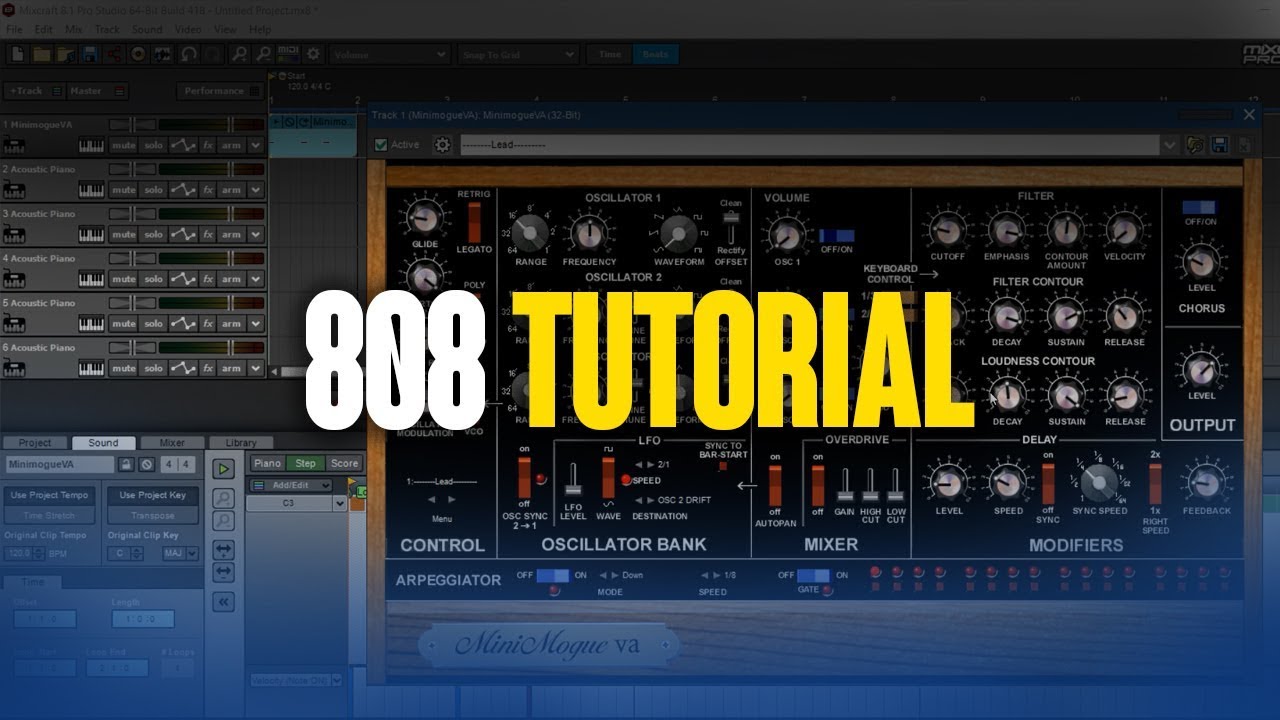
Task: Click the Mix Down to audio icon
Action: [x=162, y=54]
